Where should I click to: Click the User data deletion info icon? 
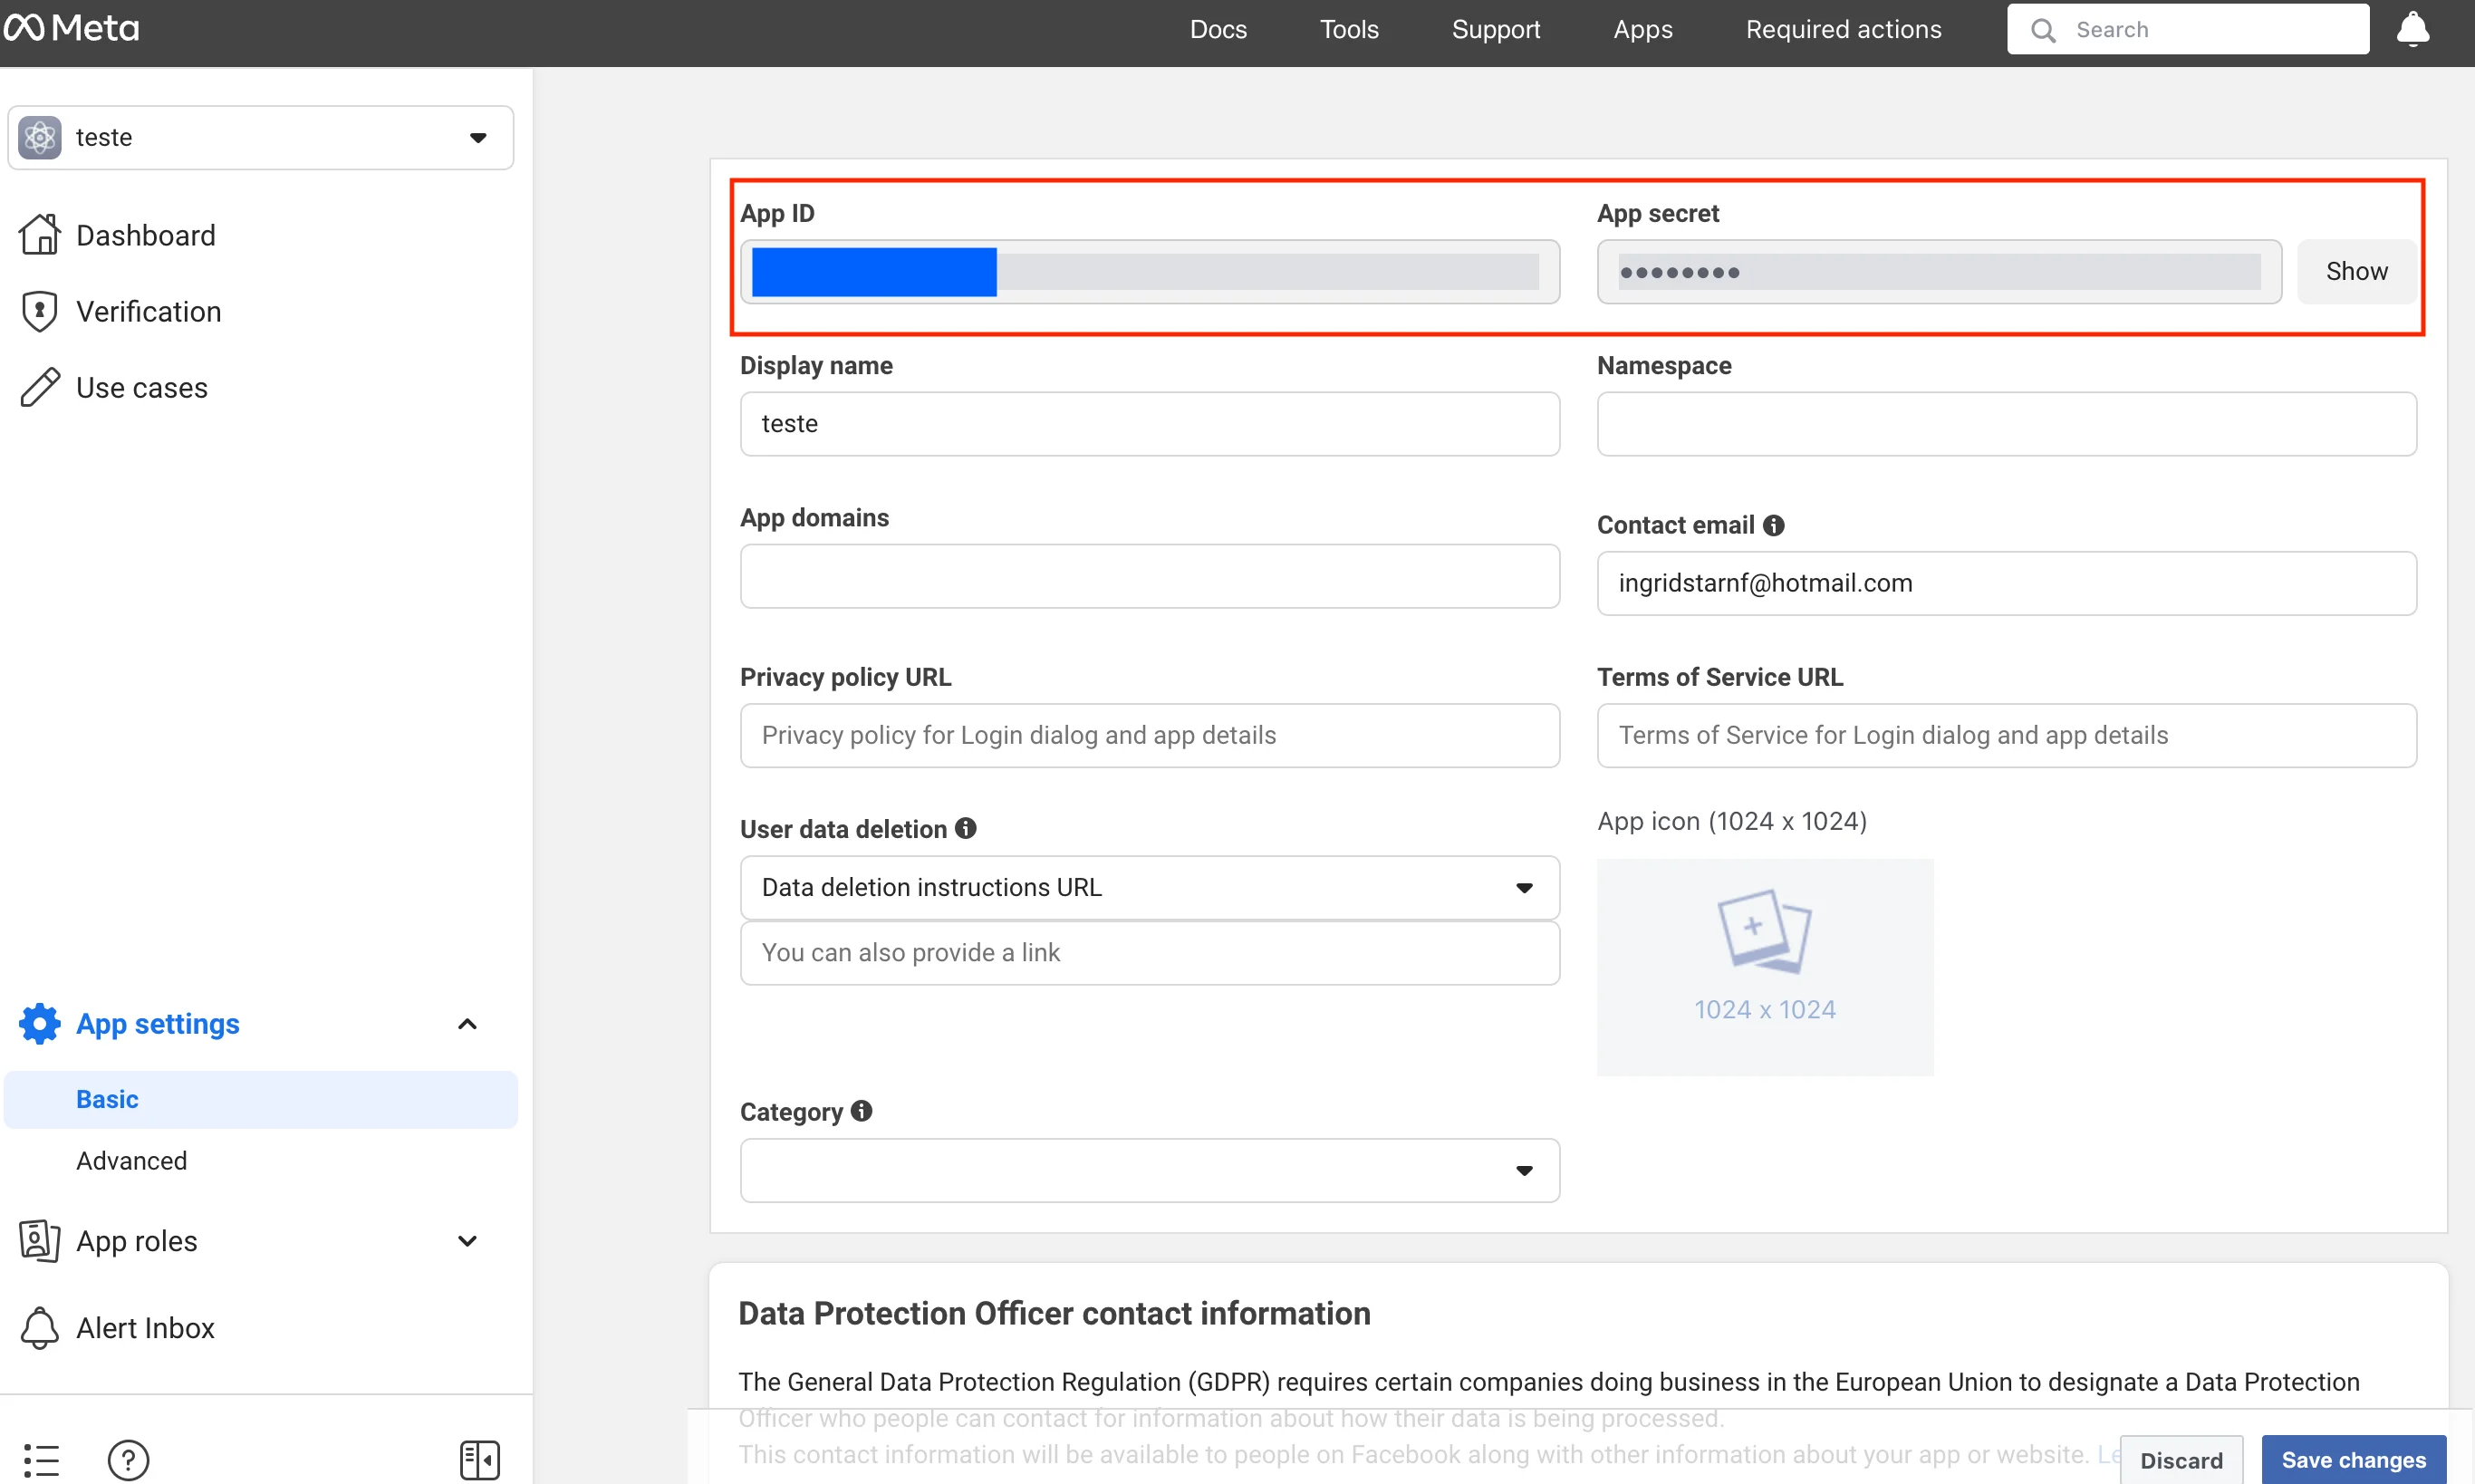tap(965, 828)
